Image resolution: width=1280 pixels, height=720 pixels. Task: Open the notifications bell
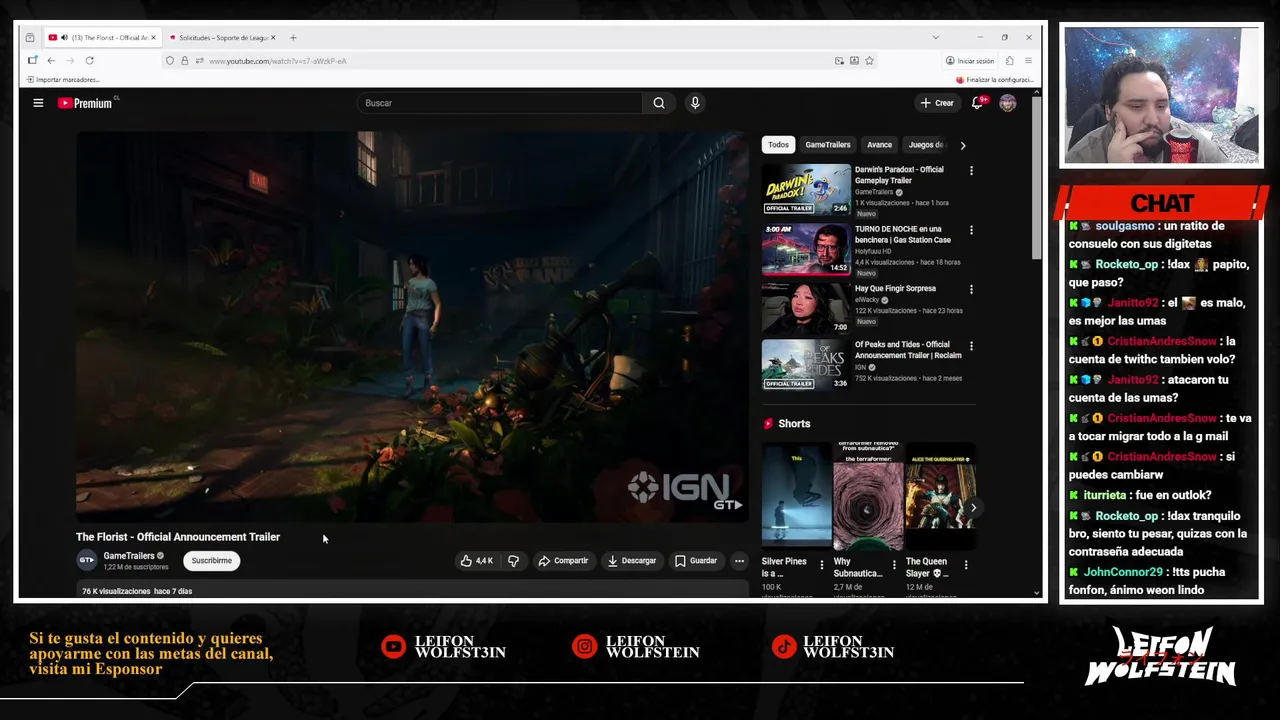(978, 103)
